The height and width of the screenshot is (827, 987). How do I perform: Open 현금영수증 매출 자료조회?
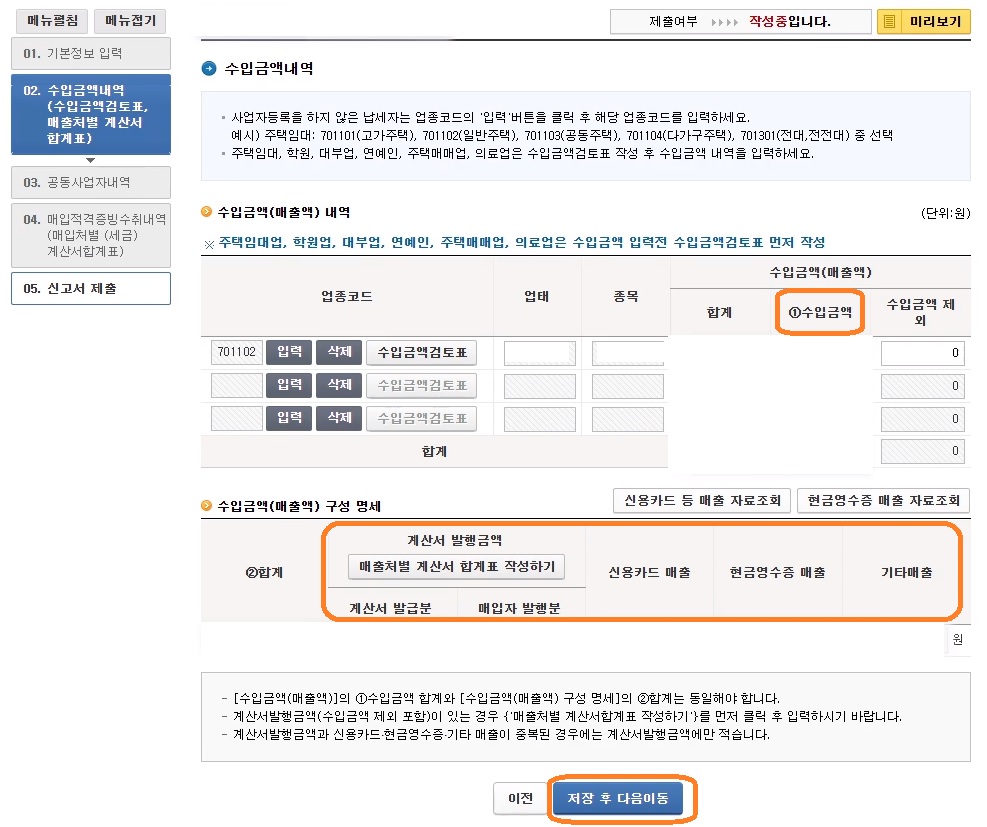pos(883,500)
